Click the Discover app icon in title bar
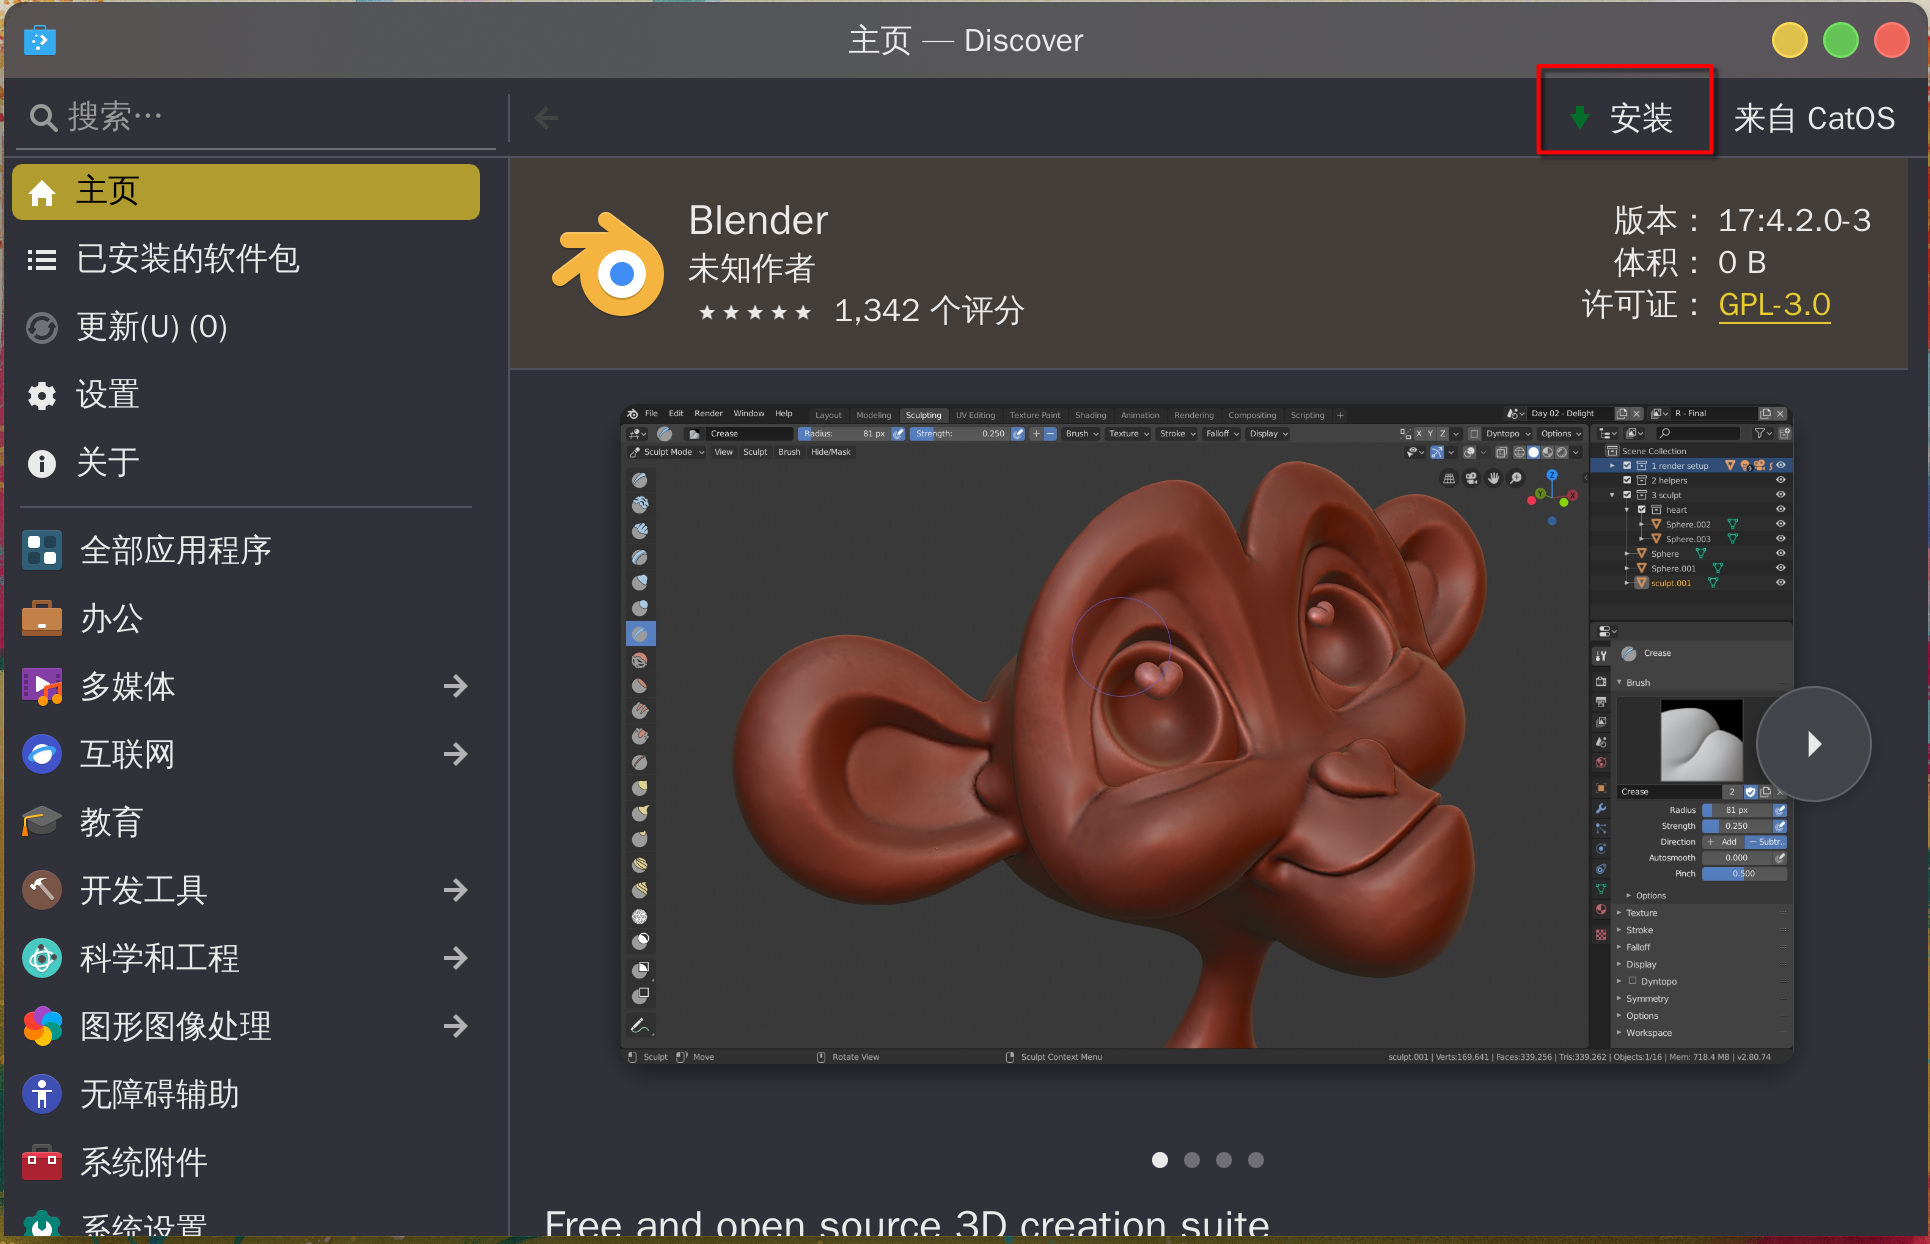Image resolution: width=1930 pixels, height=1244 pixels. (40, 41)
